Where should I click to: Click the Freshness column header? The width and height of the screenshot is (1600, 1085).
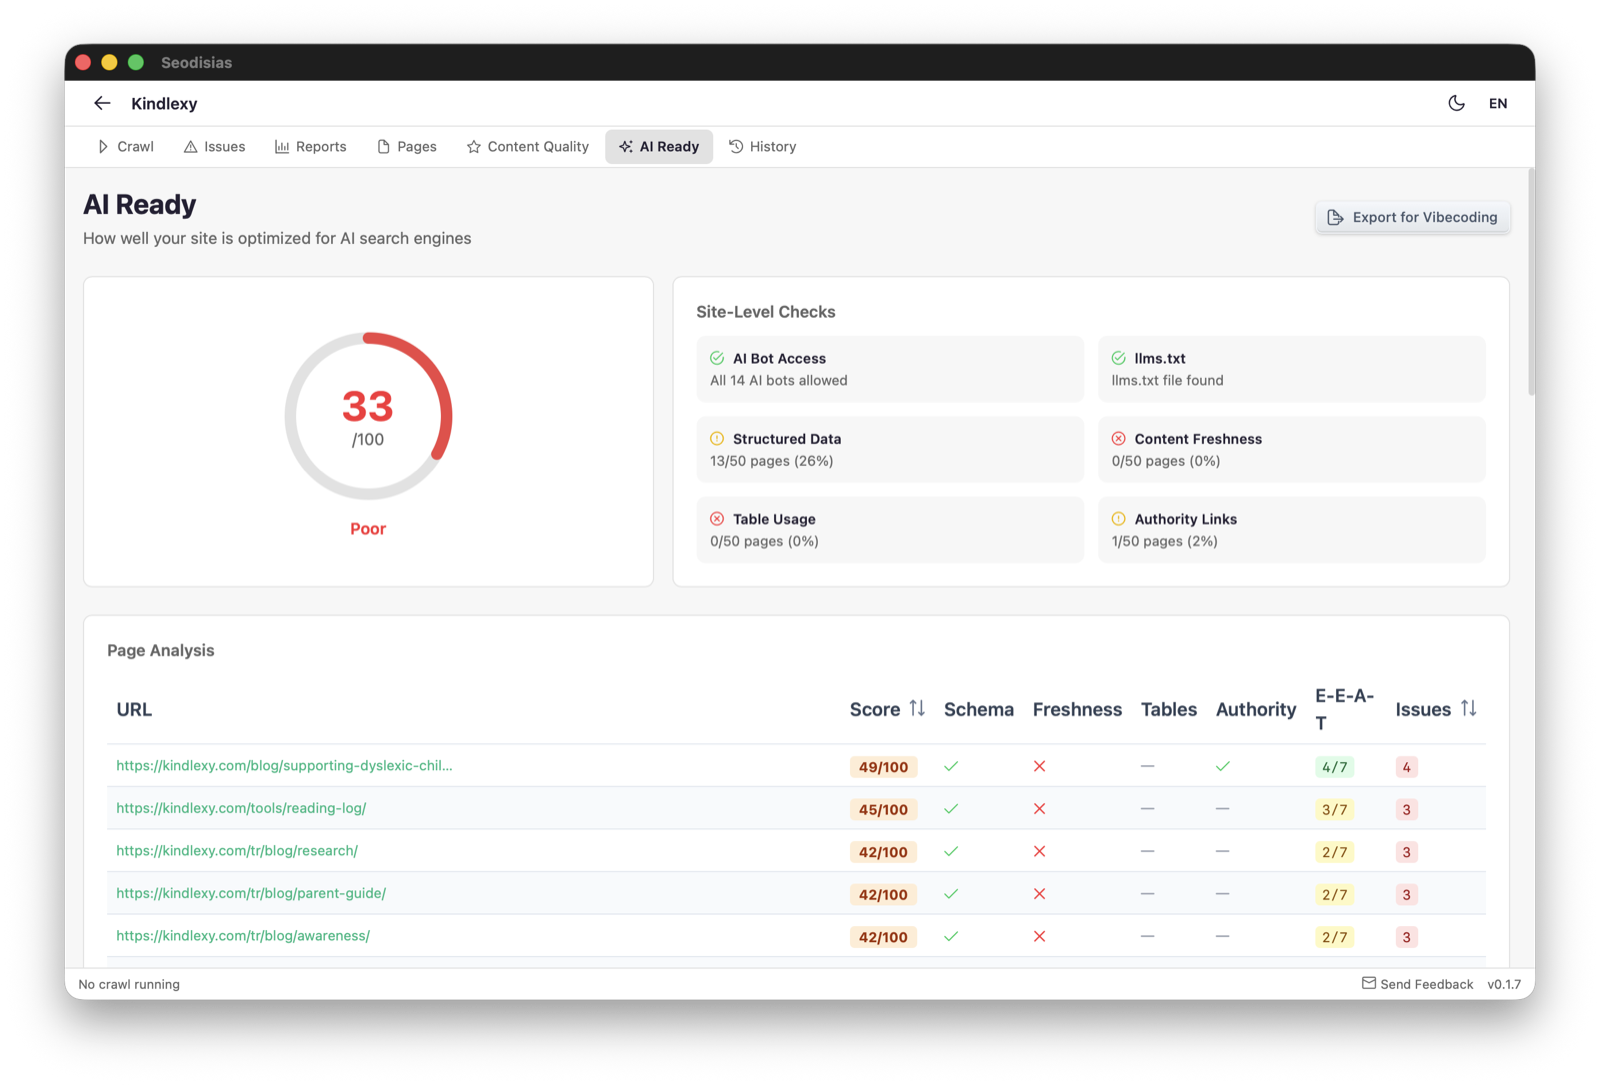pyautogui.click(x=1077, y=709)
